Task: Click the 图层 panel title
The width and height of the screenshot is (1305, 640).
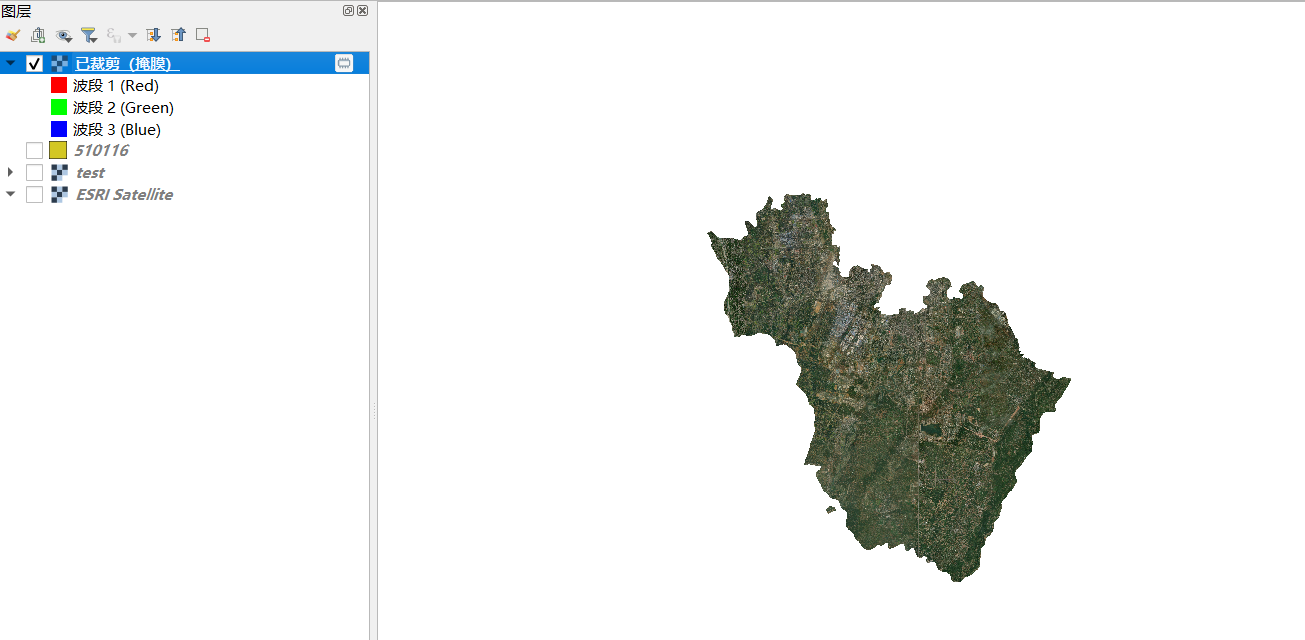Action: (16, 10)
